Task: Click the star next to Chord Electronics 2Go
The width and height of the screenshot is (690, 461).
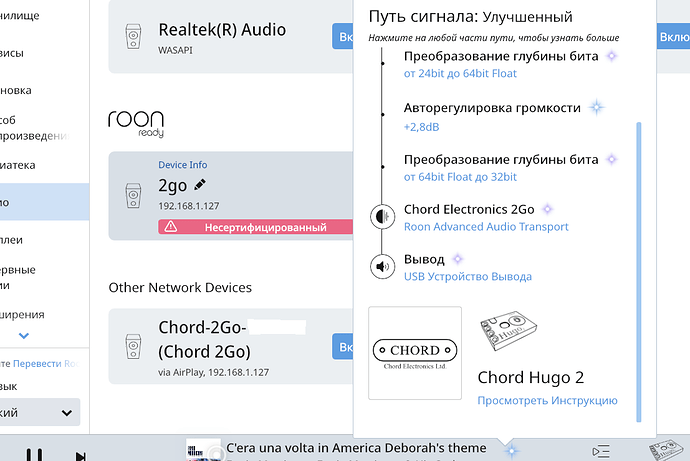Action: [x=547, y=209]
